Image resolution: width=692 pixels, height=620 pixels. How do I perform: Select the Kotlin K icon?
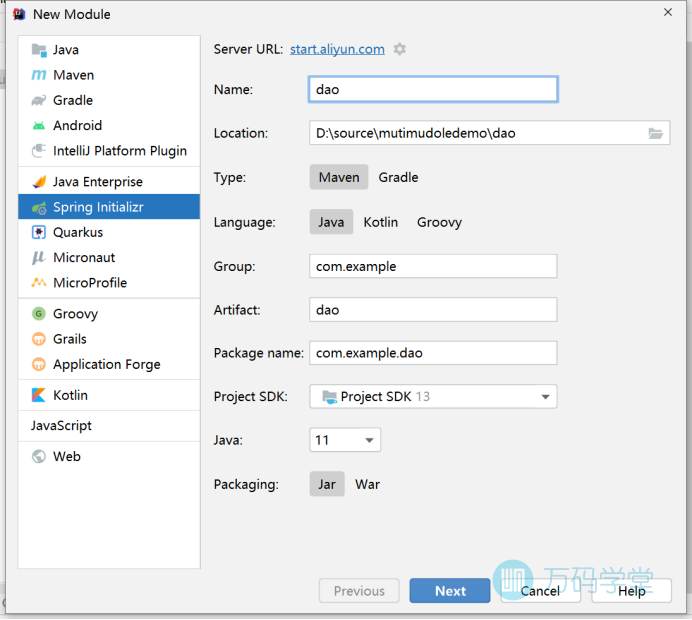click(39, 395)
